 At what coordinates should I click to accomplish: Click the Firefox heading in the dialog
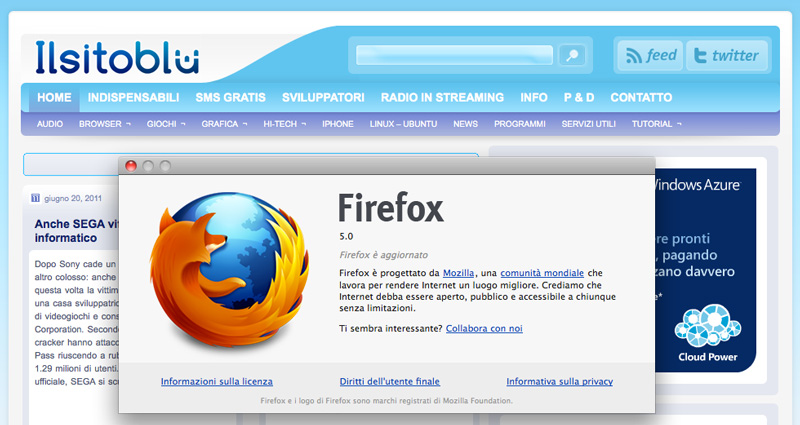click(391, 208)
